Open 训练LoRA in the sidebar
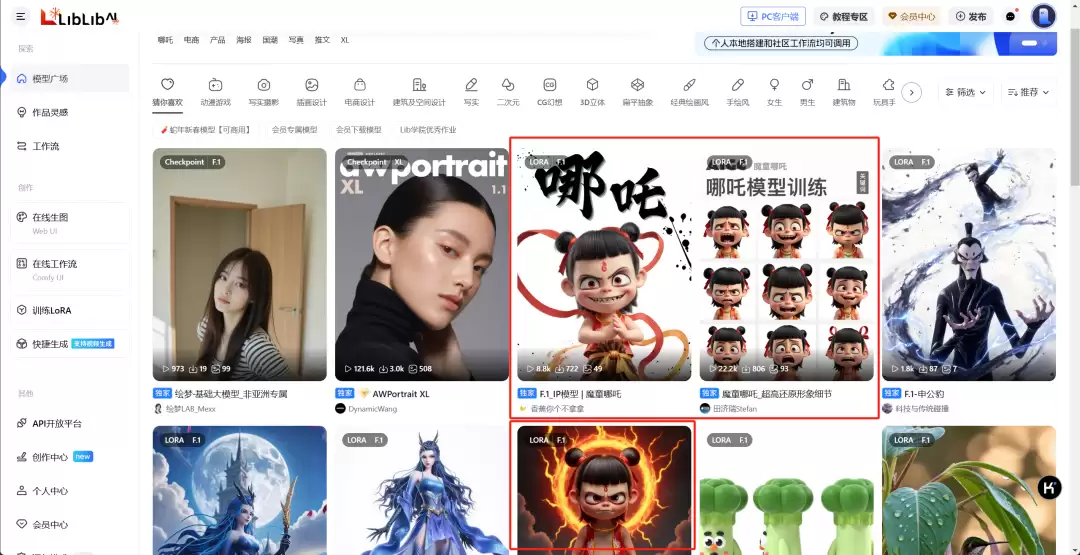 click(70, 311)
